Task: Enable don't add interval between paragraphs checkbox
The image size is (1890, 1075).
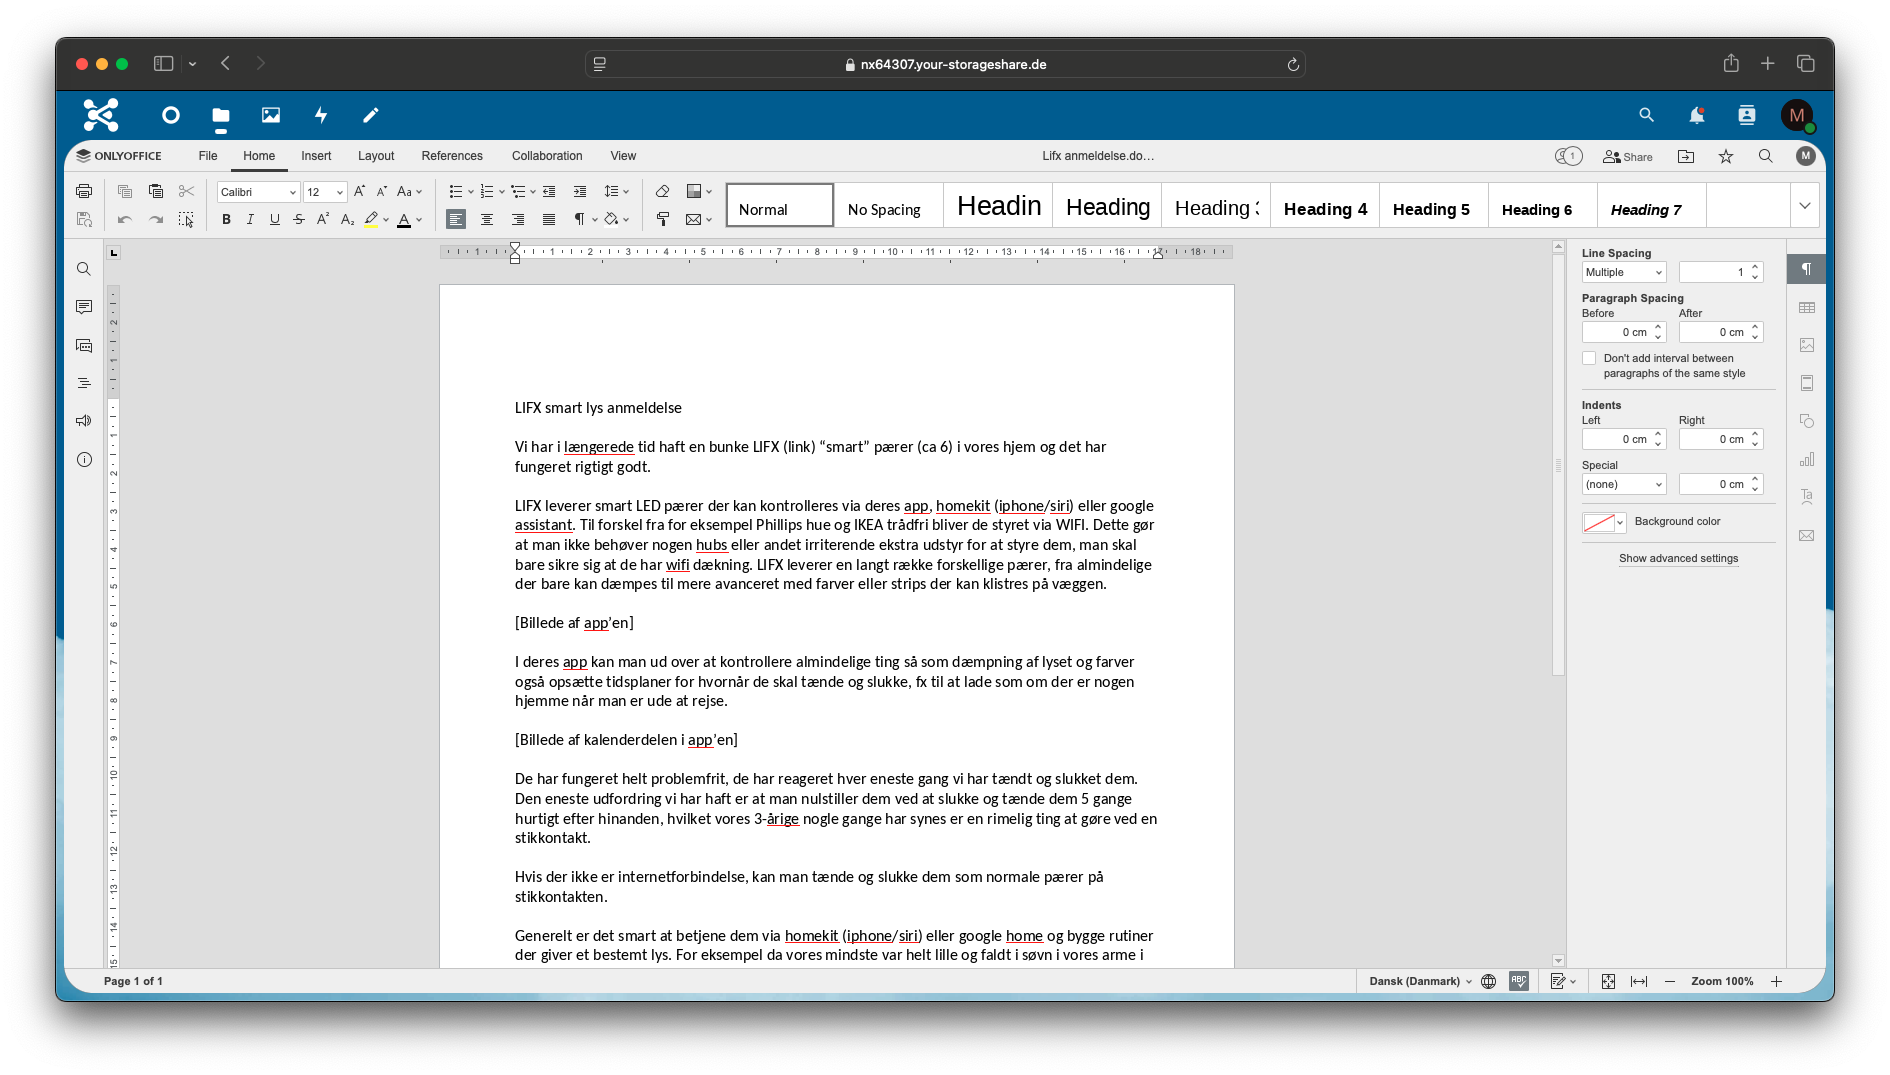Action: tap(1589, 358)
